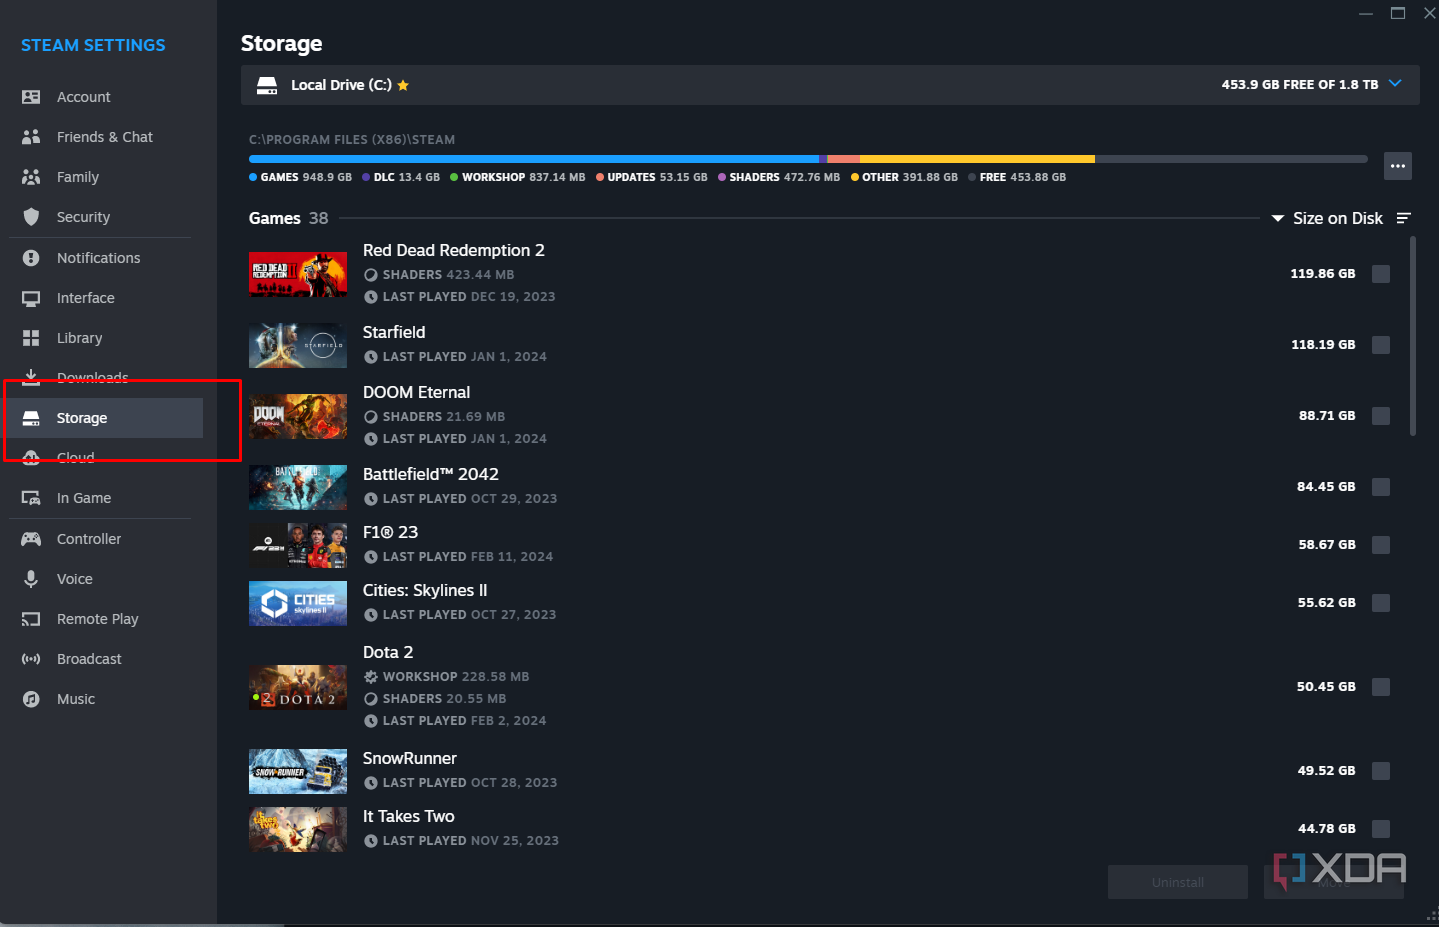Click the Music note icon
The width and height of the screenshot is (1439, 927).
pyautogui.click(x=31, y=699)
